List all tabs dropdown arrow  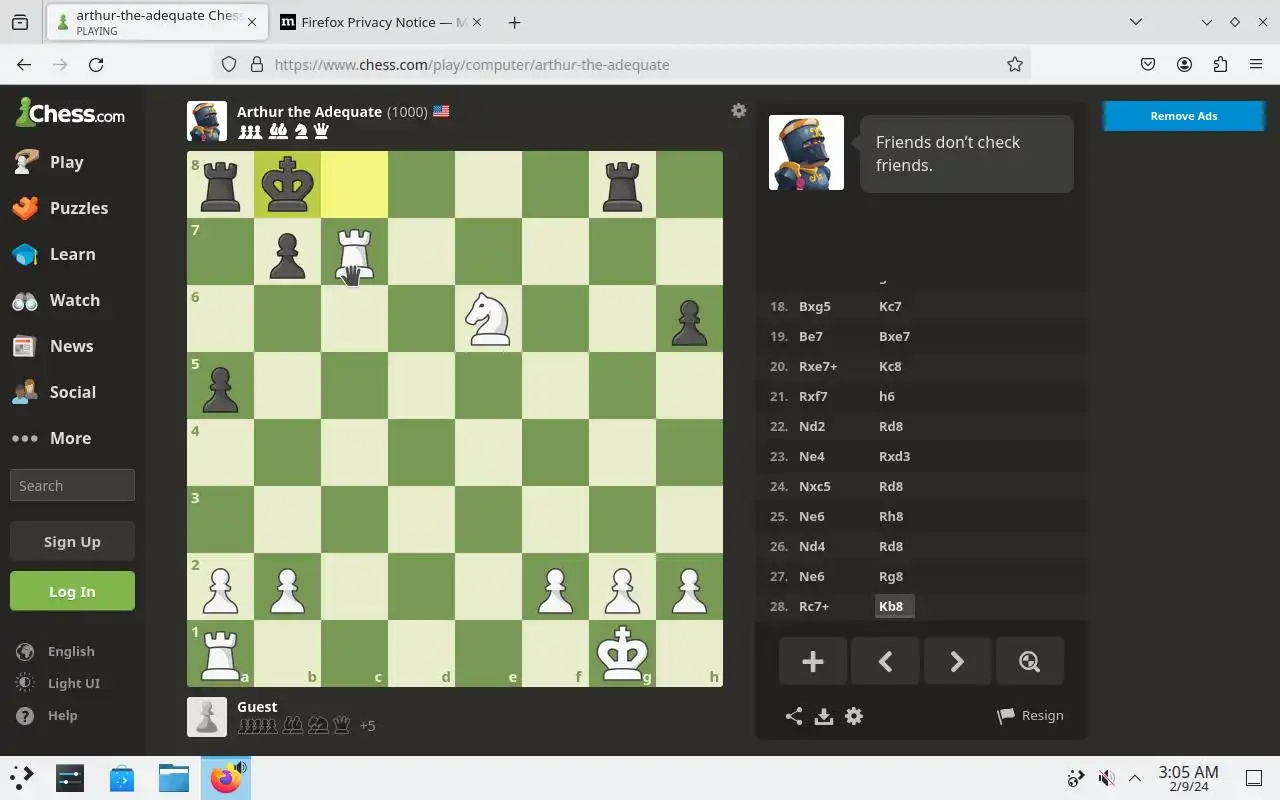(1136, 22)
